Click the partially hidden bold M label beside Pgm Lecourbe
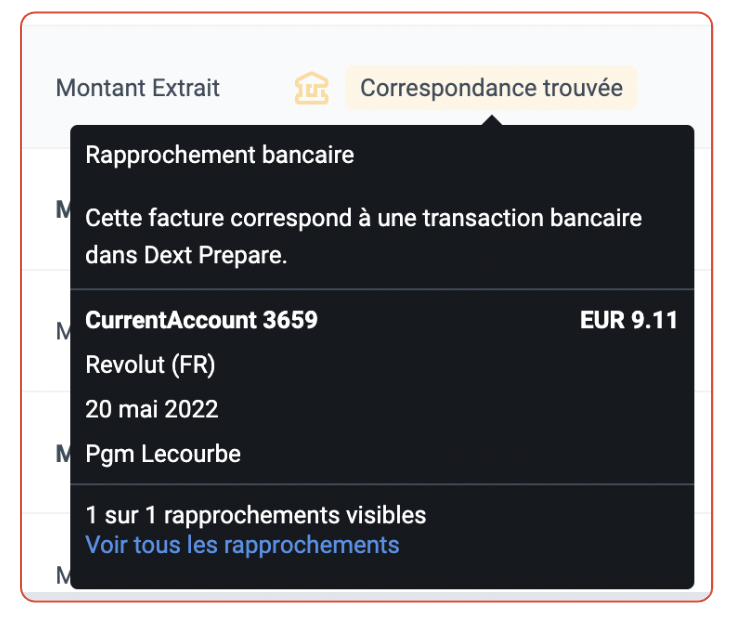The image size is (736, 626). point(63,454)
